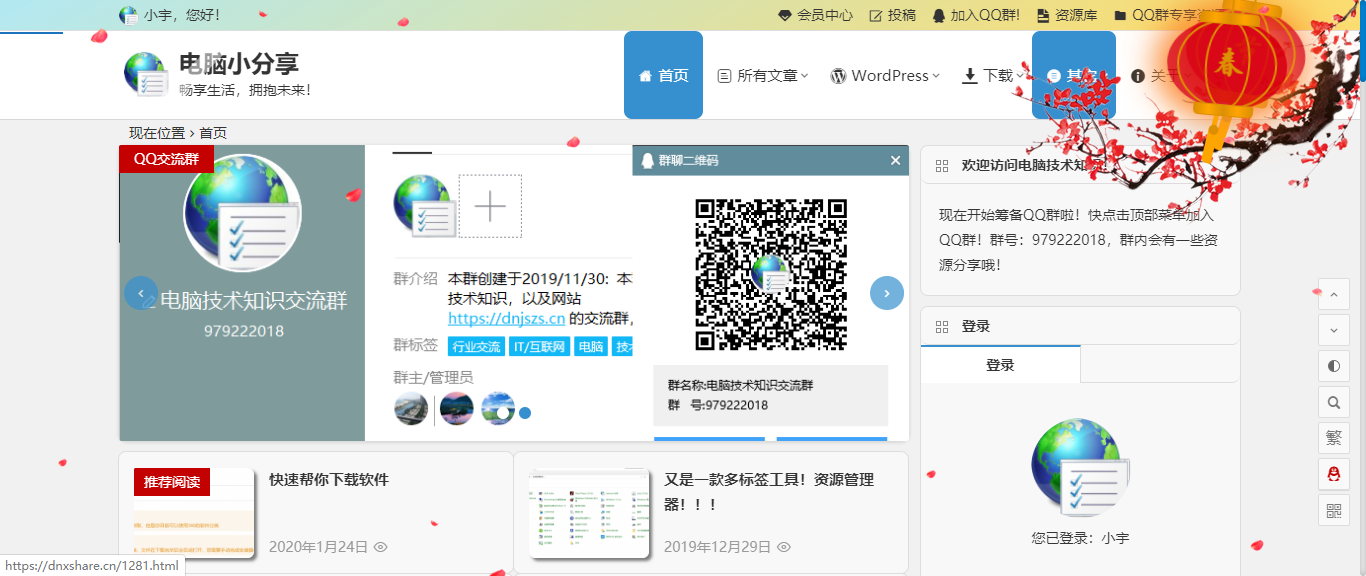The image size is (1366, 576).
Task: Switch to traditional Chinese with 繁 button
Action: [1334, 438]
